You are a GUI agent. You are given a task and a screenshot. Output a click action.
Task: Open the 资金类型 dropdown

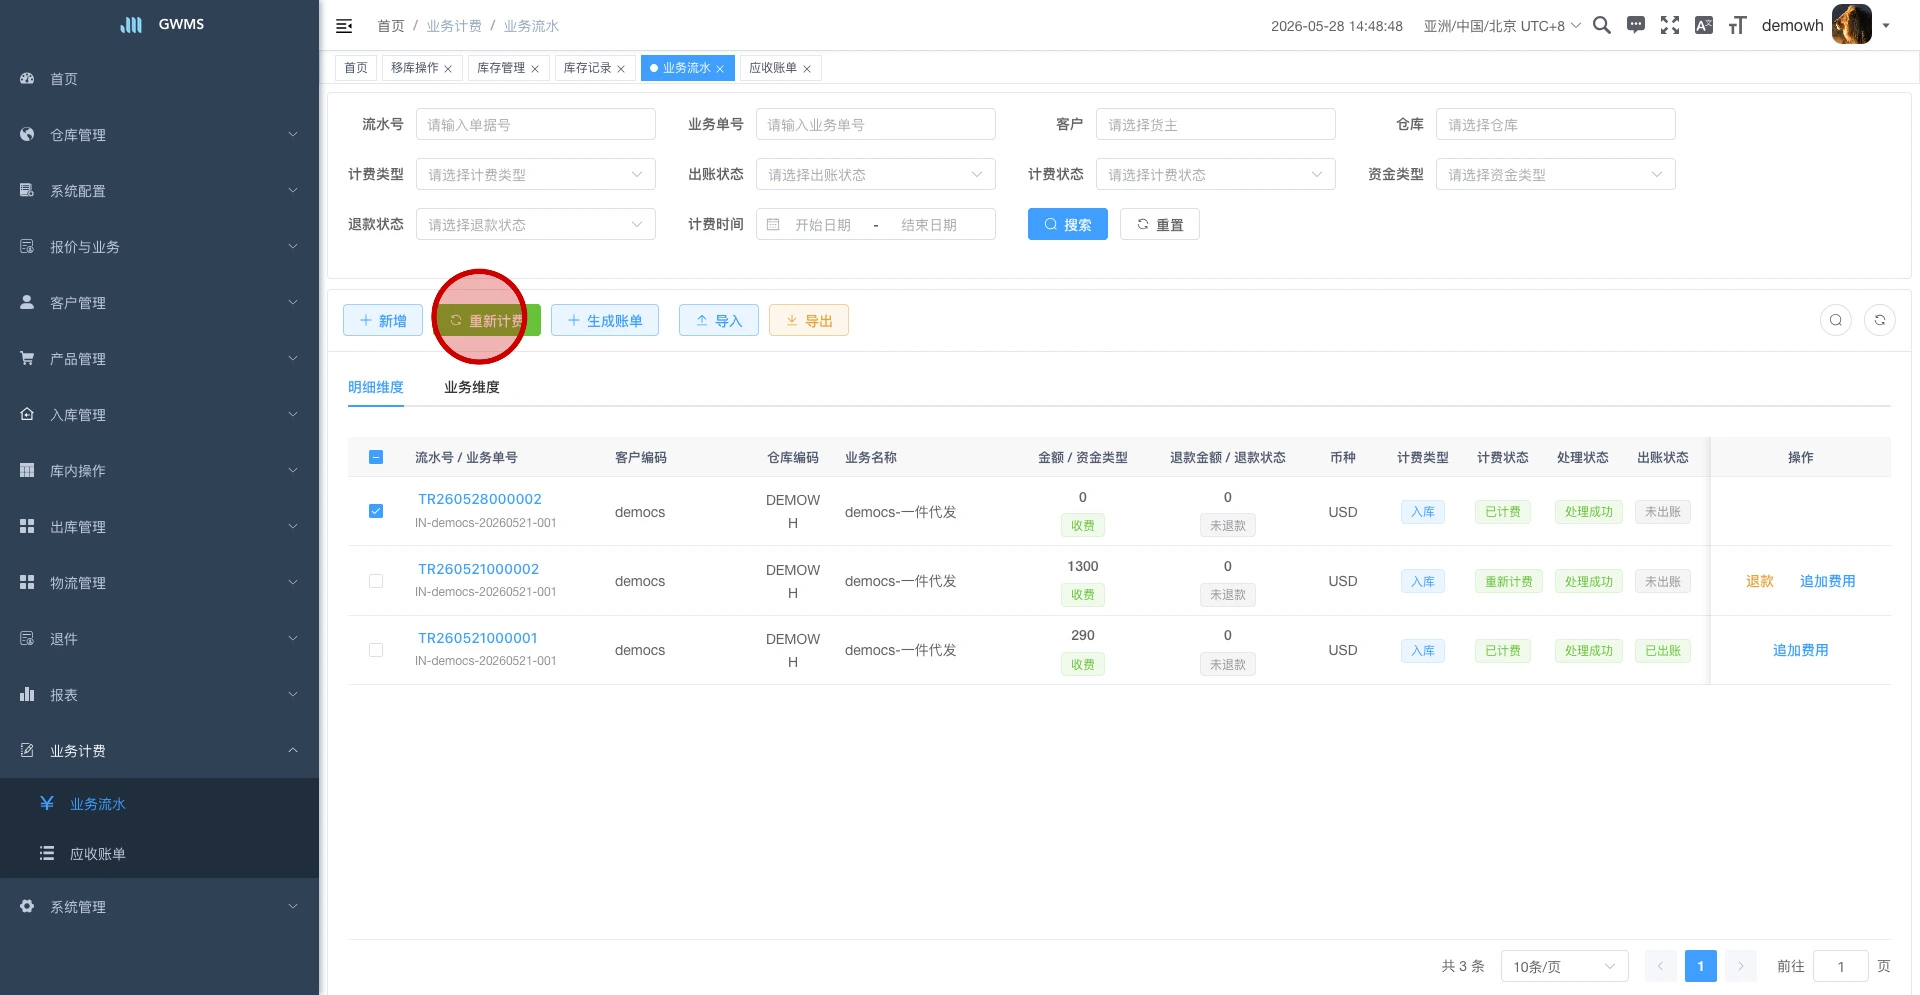tap(1556, 175)
